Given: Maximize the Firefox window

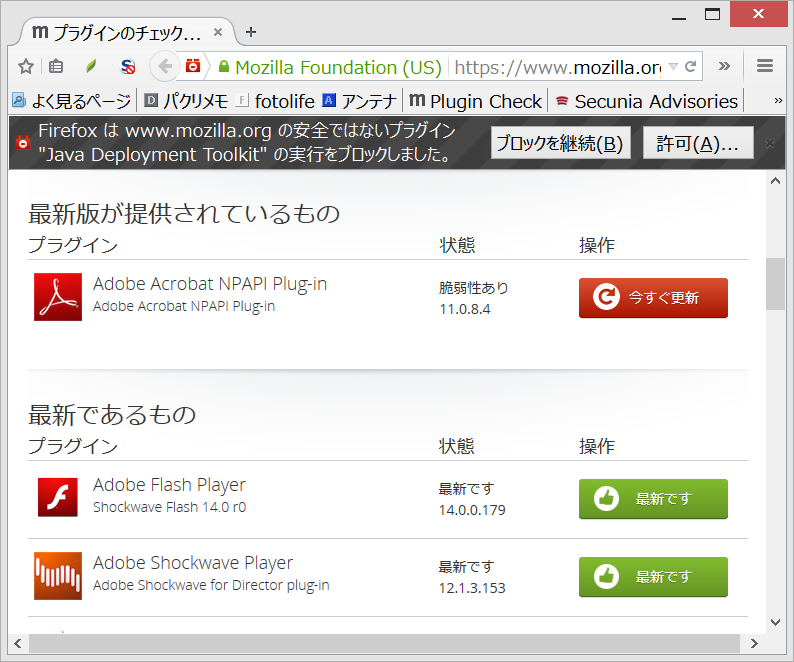Looking at the screenshot, I should [x=712, y=14].
